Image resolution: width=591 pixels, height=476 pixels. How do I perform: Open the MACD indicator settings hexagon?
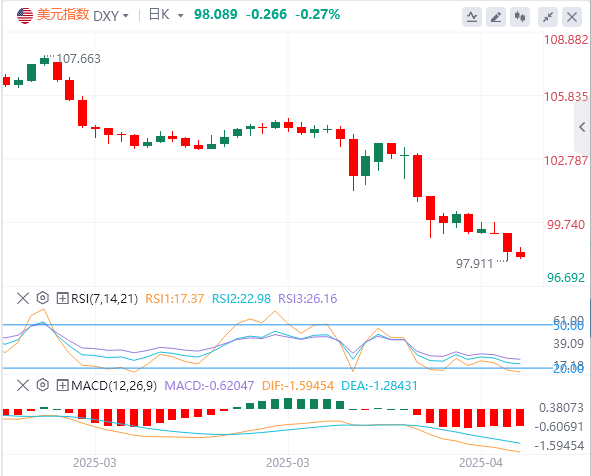pyautogui.click(x=43, y=385)
